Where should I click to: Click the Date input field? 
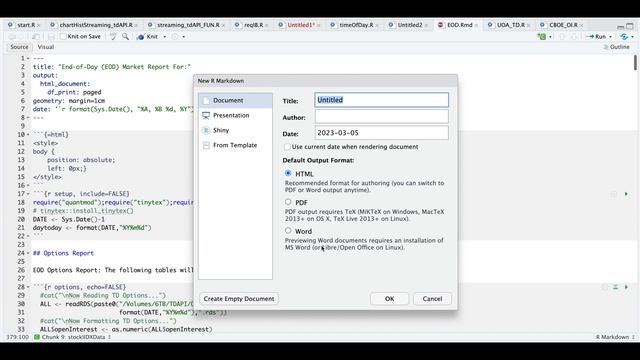point(382,133)
